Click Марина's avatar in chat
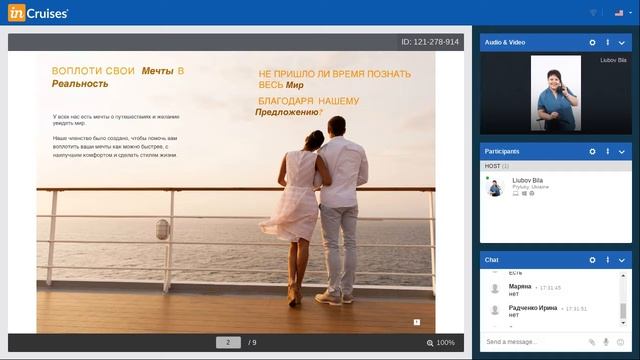 pos(495,289)
